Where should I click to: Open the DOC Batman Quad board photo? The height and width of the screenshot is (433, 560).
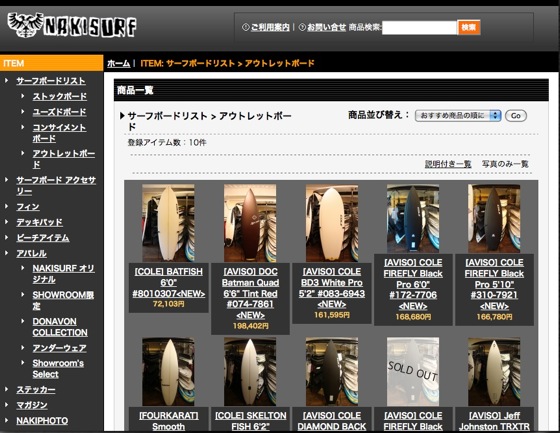pyautogui.click(x=250, y=223)
